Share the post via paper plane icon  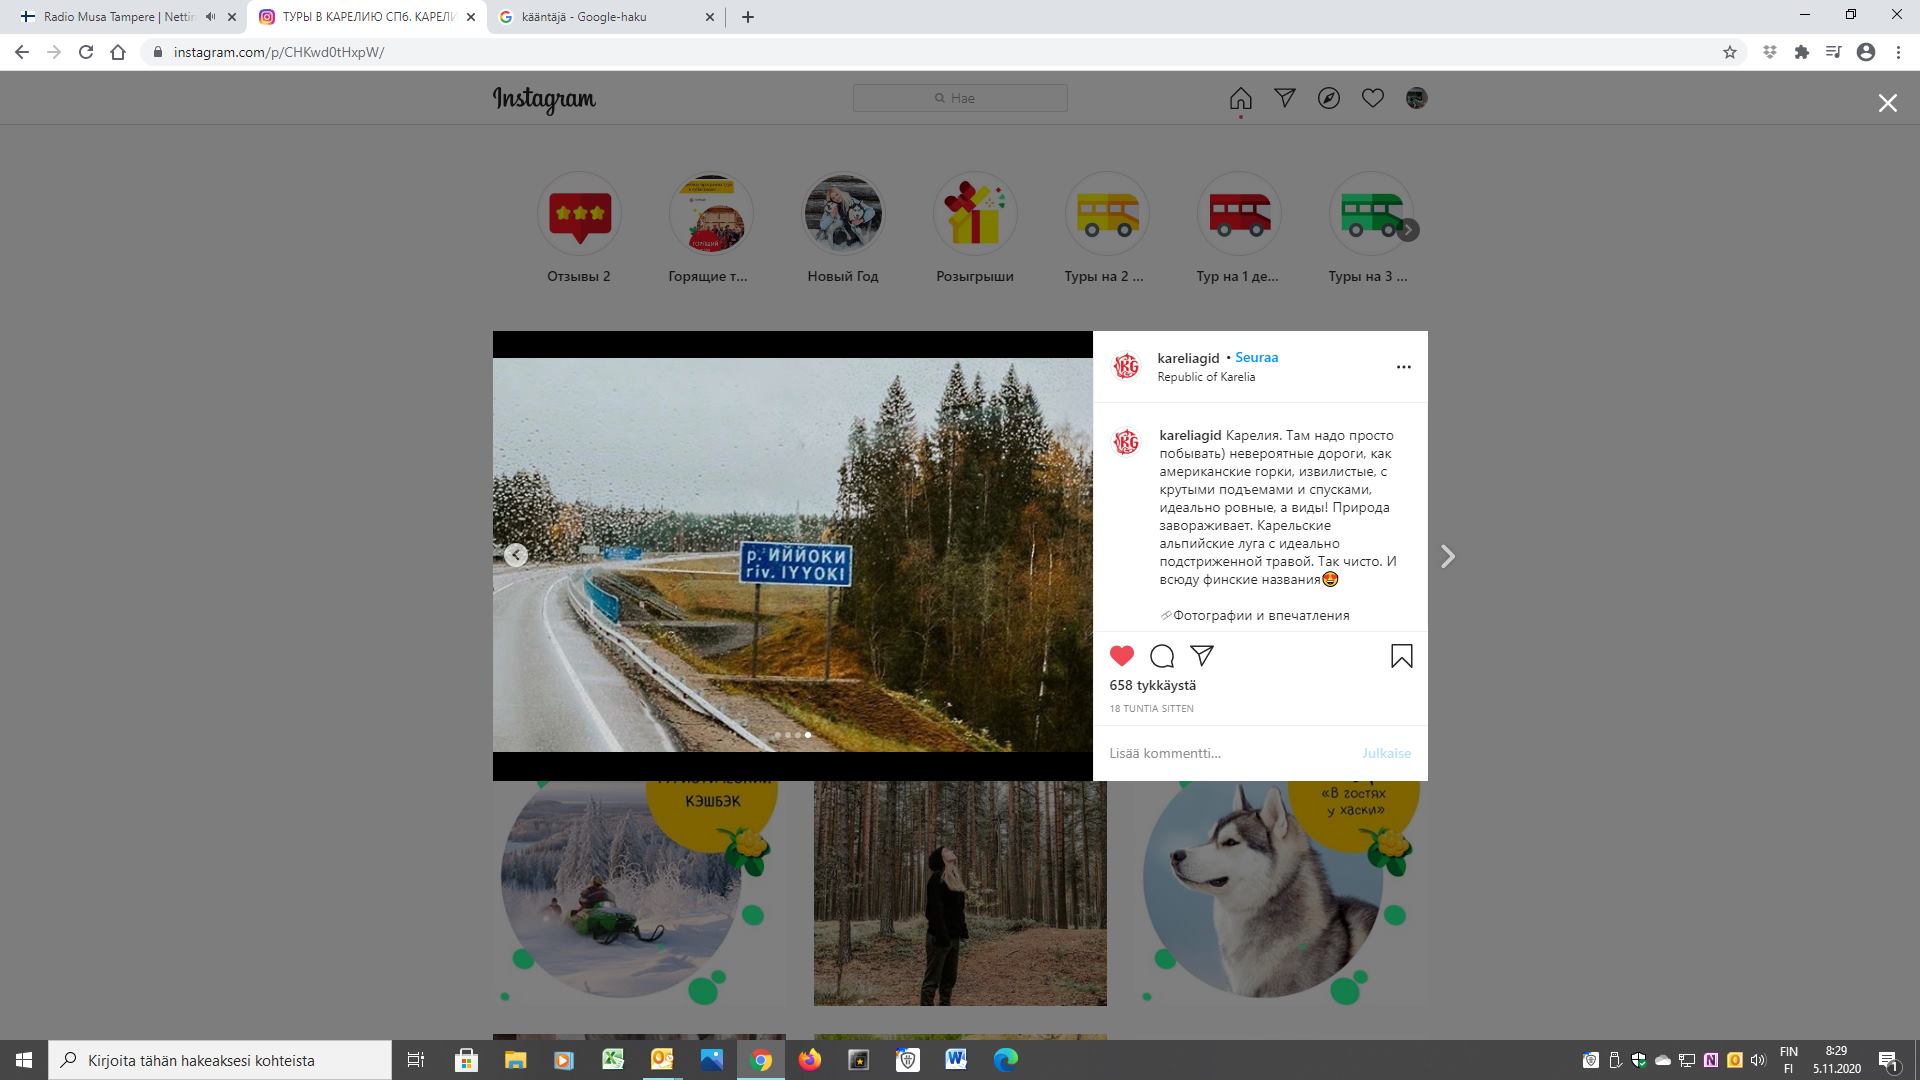click(x=1202, y=656)
